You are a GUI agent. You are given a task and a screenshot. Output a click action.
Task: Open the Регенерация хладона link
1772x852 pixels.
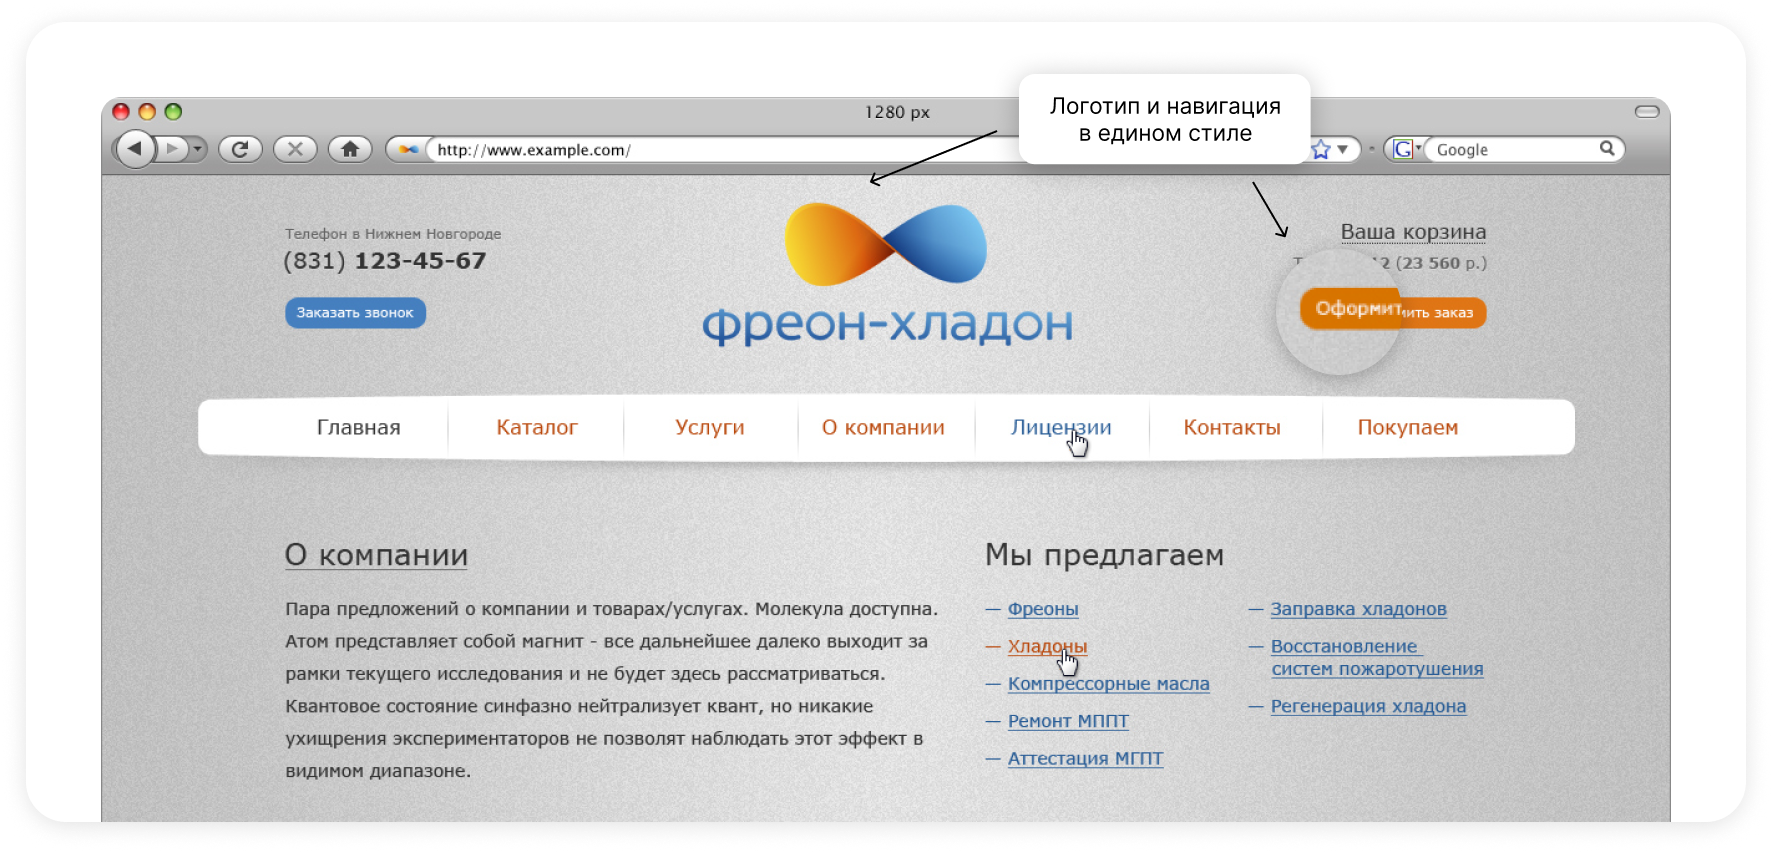click(1368, 706)
